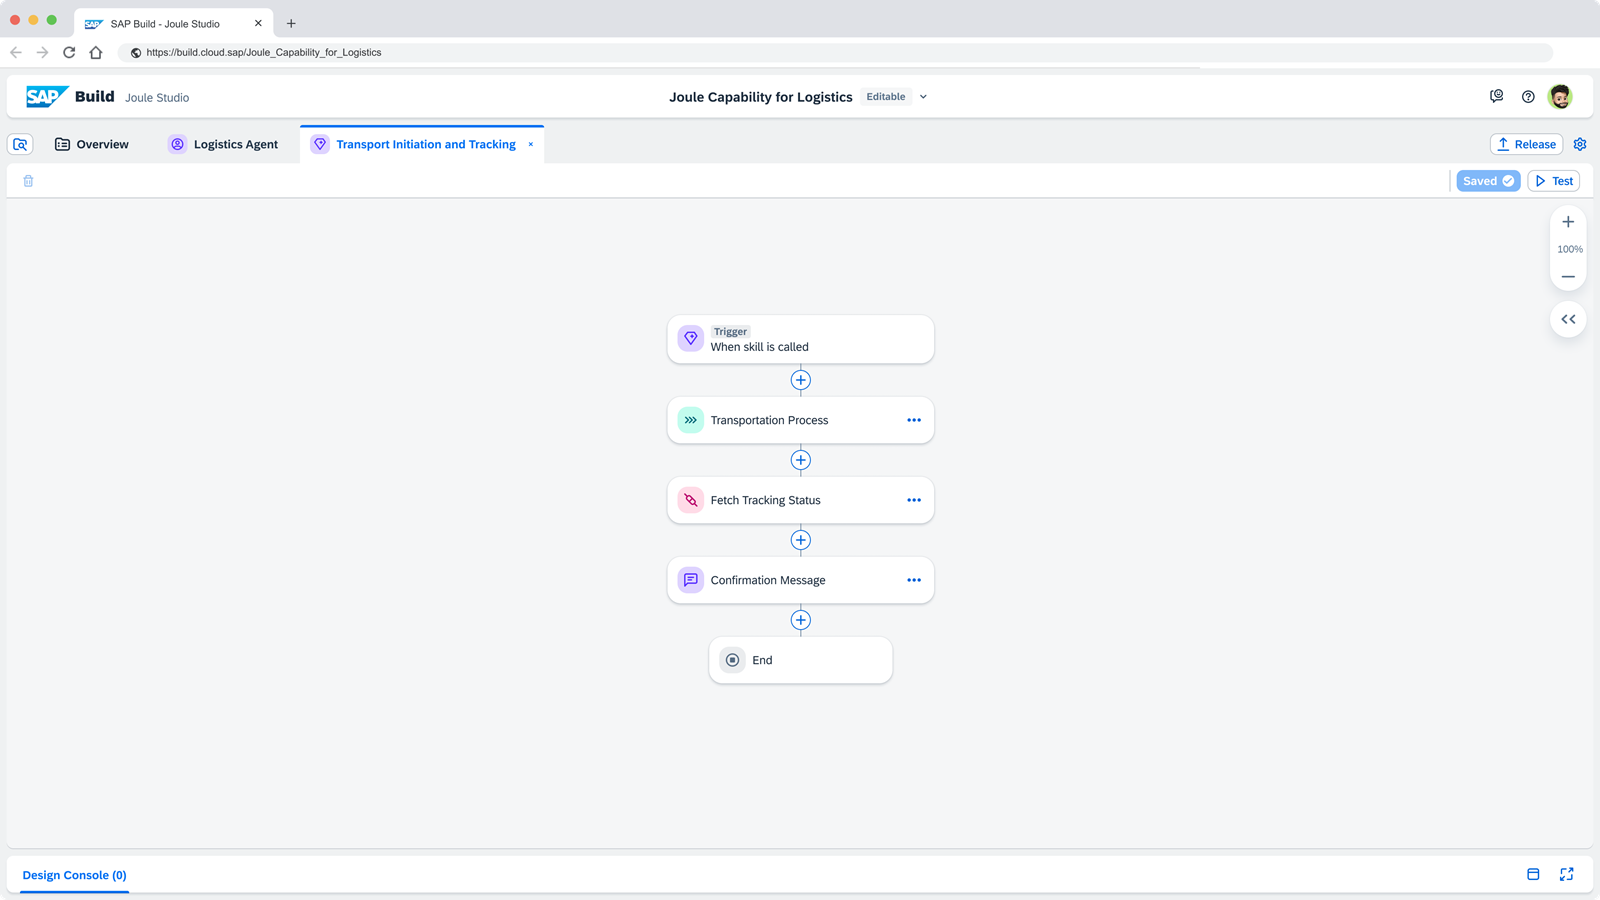Click the Joule Studio label

coord(157,98)
